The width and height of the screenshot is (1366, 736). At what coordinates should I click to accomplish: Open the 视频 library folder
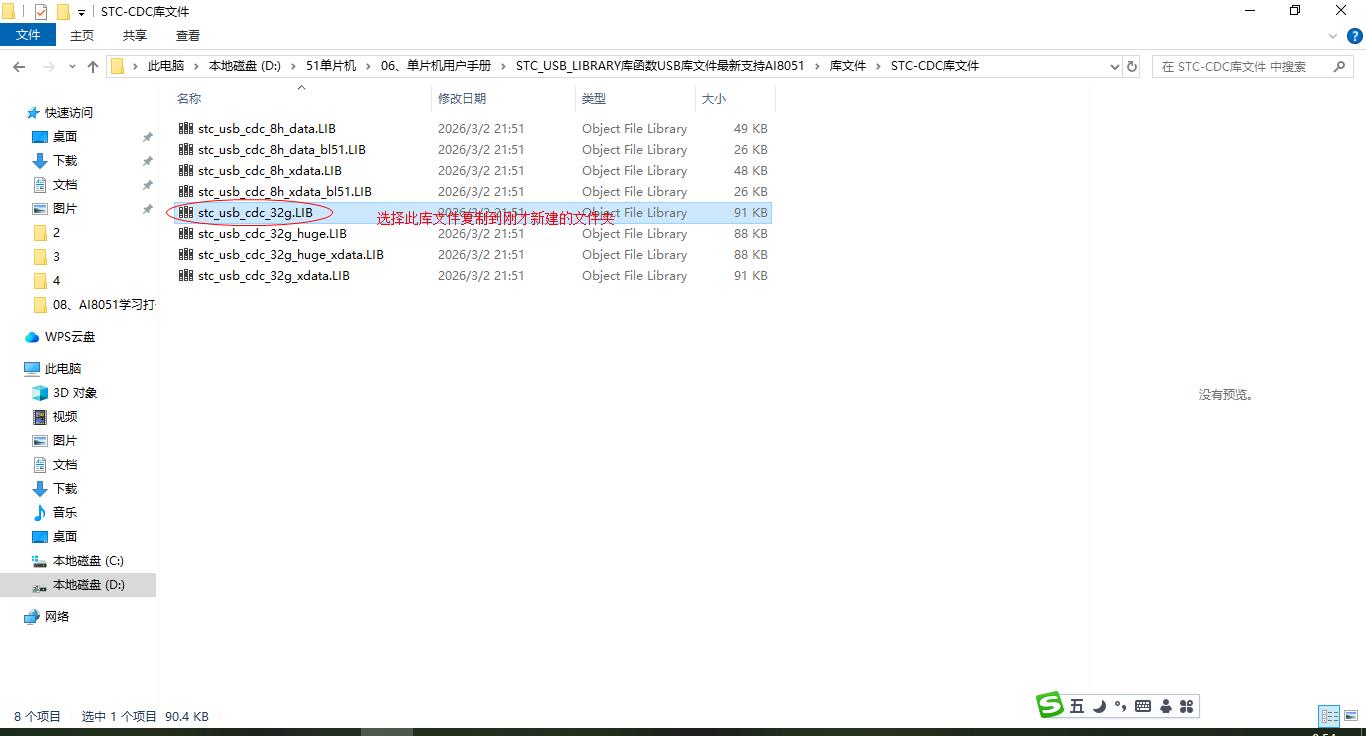point(65,417)
